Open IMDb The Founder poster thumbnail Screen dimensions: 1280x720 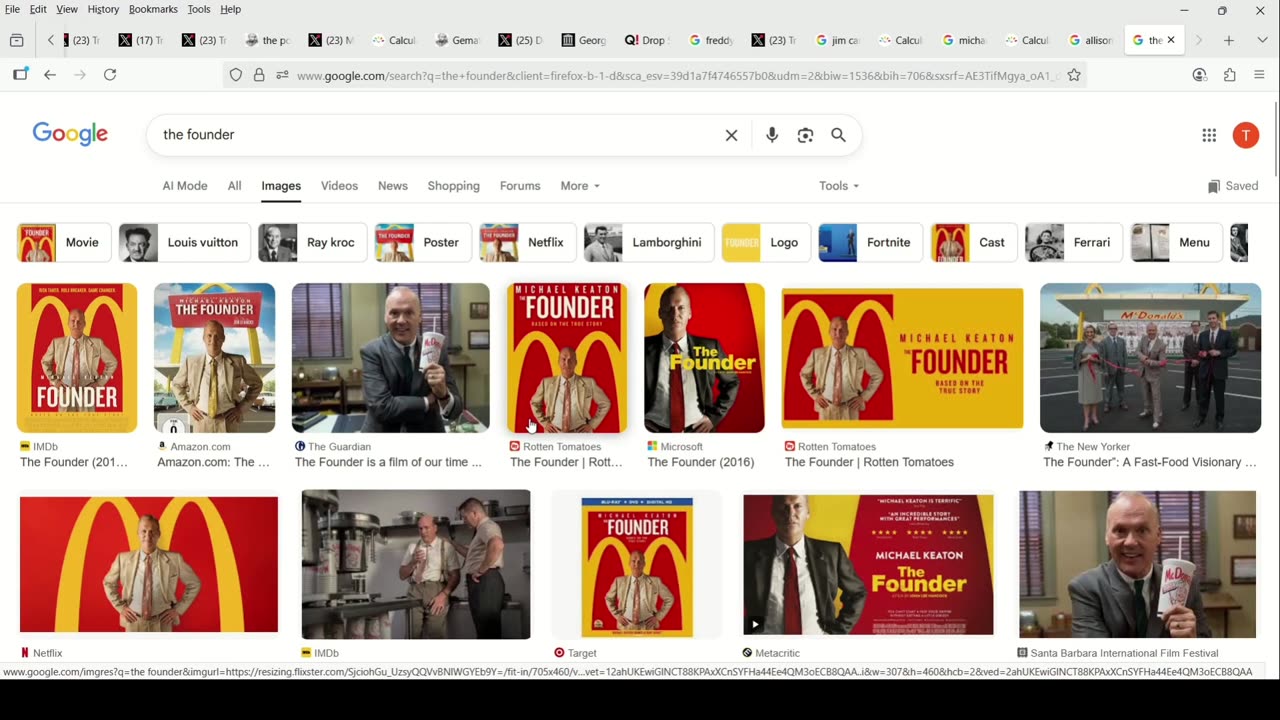point(77,358)
